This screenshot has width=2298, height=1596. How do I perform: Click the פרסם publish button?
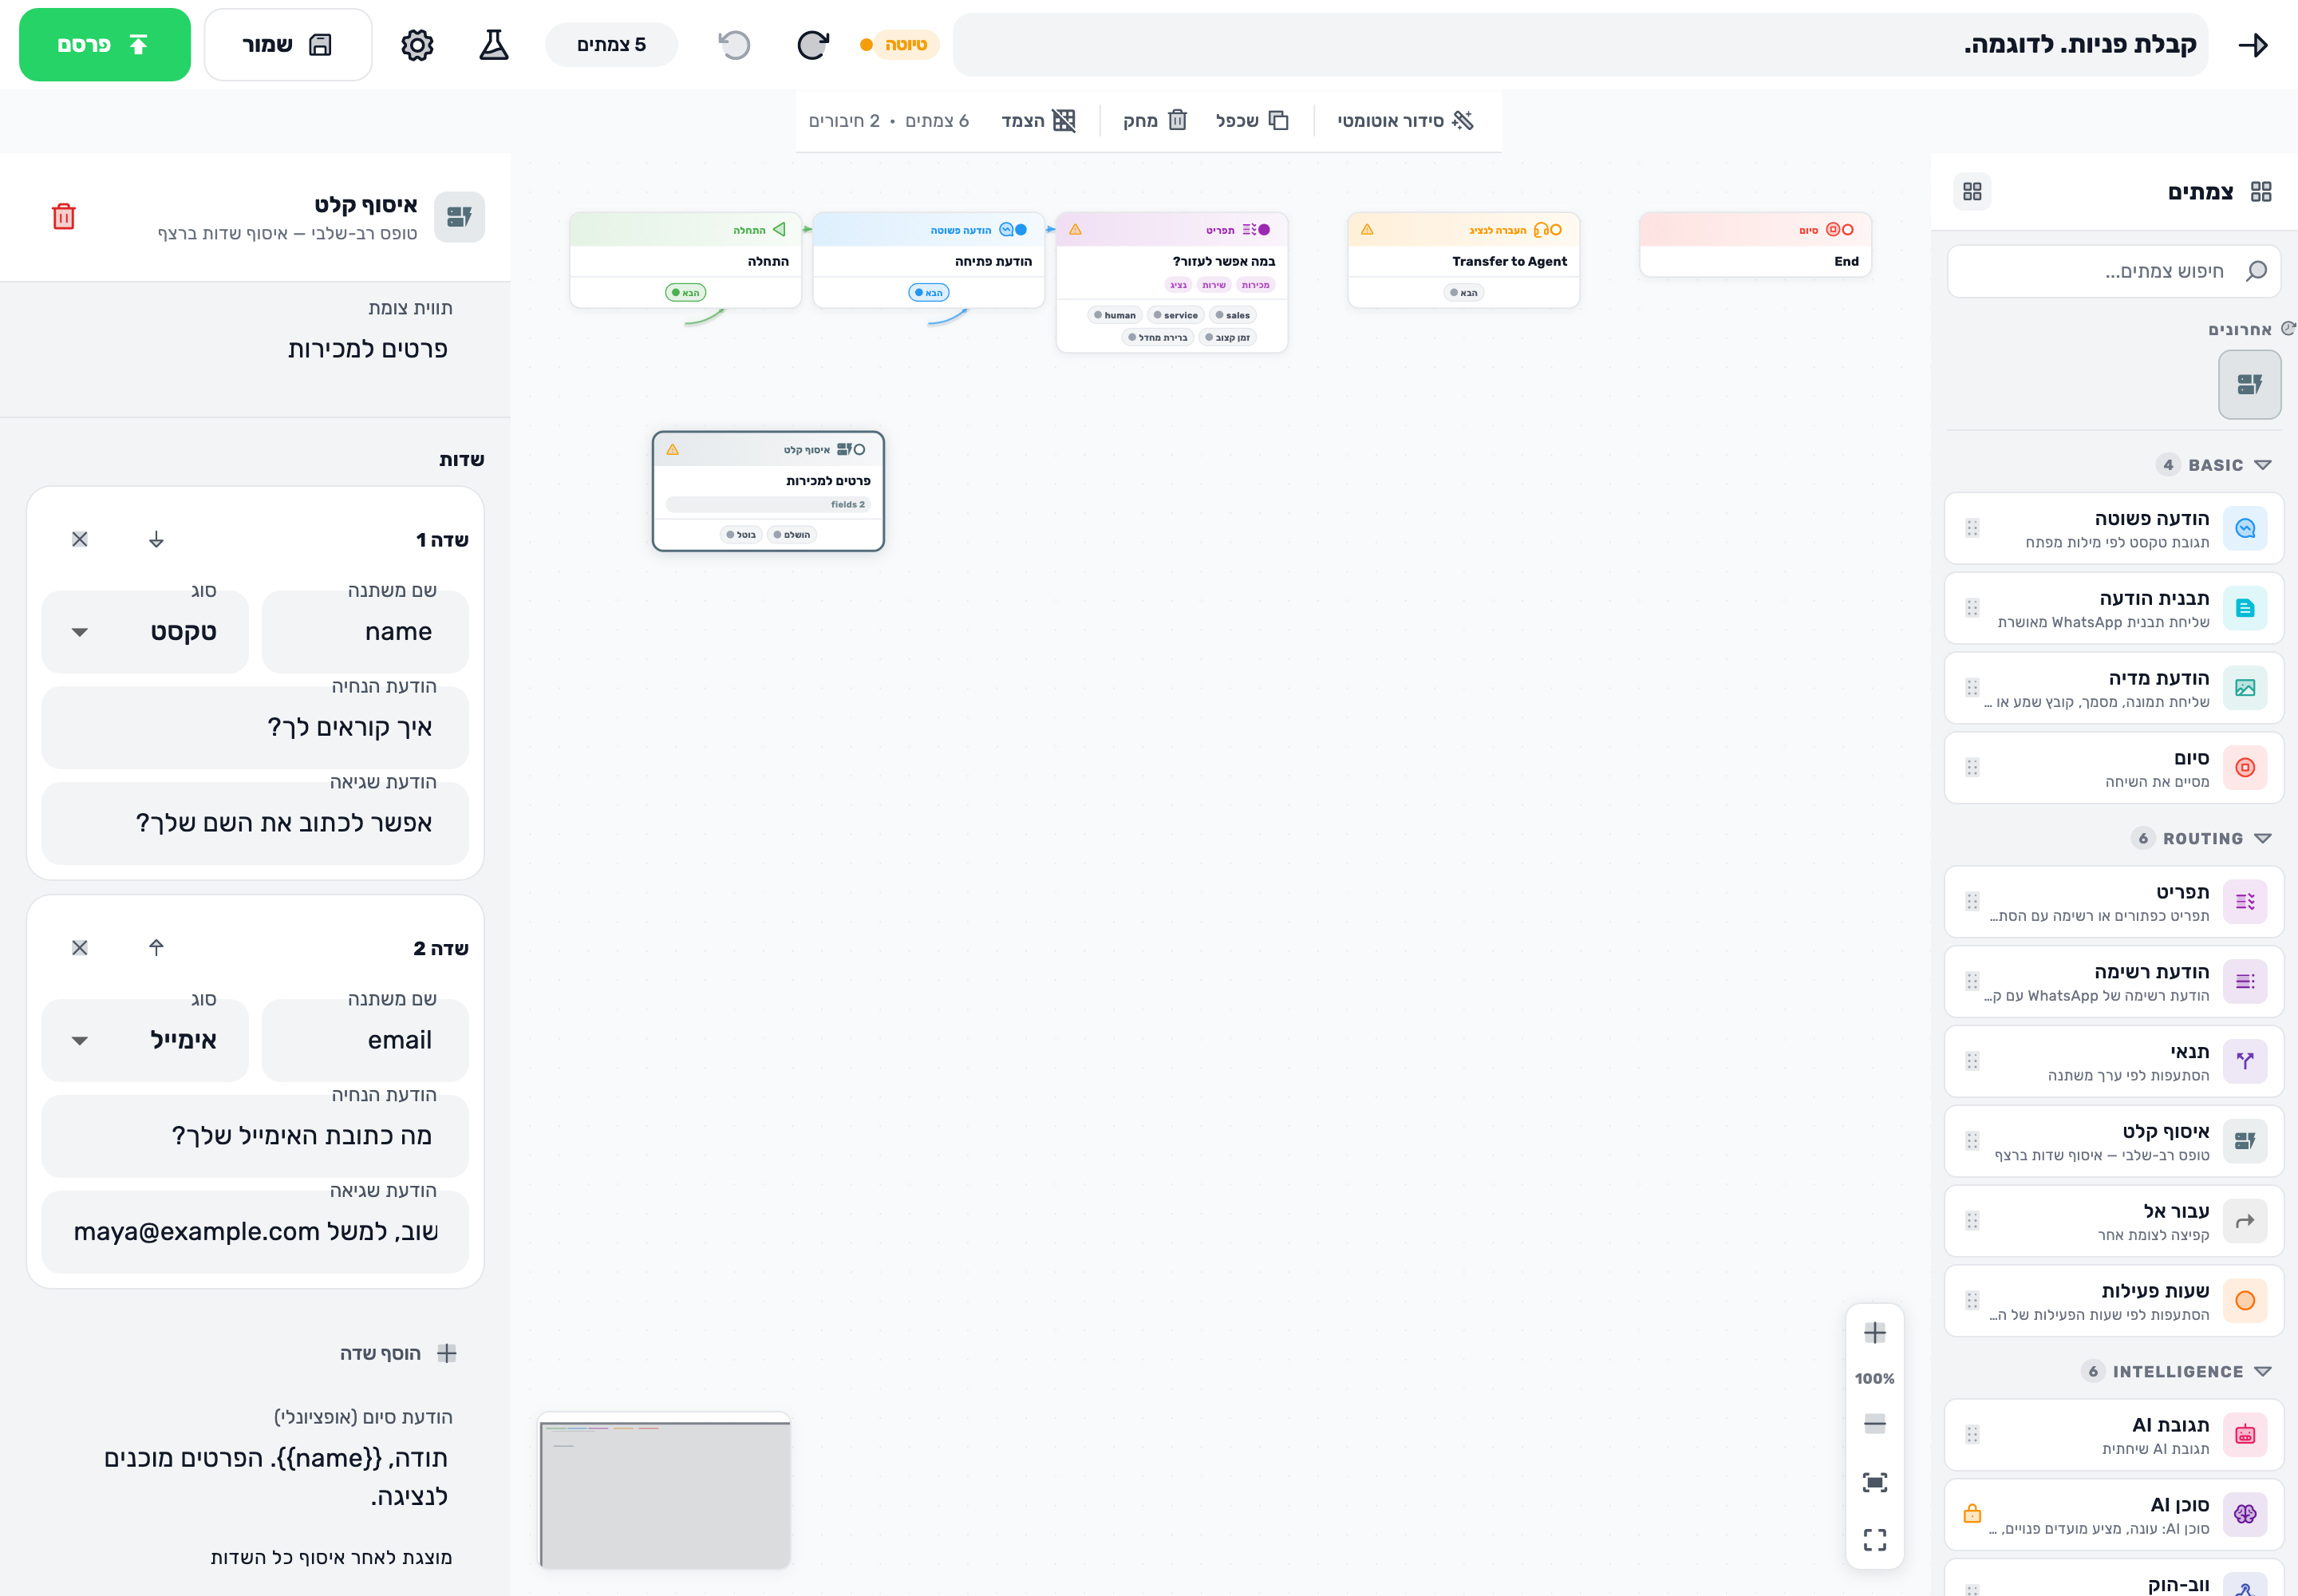[x=105, y=45]
